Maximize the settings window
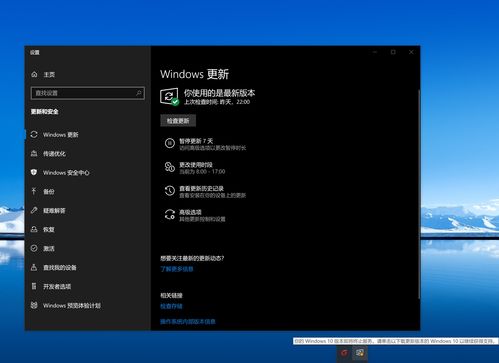Viewport: 499px width, 363px height. (393, 52)
